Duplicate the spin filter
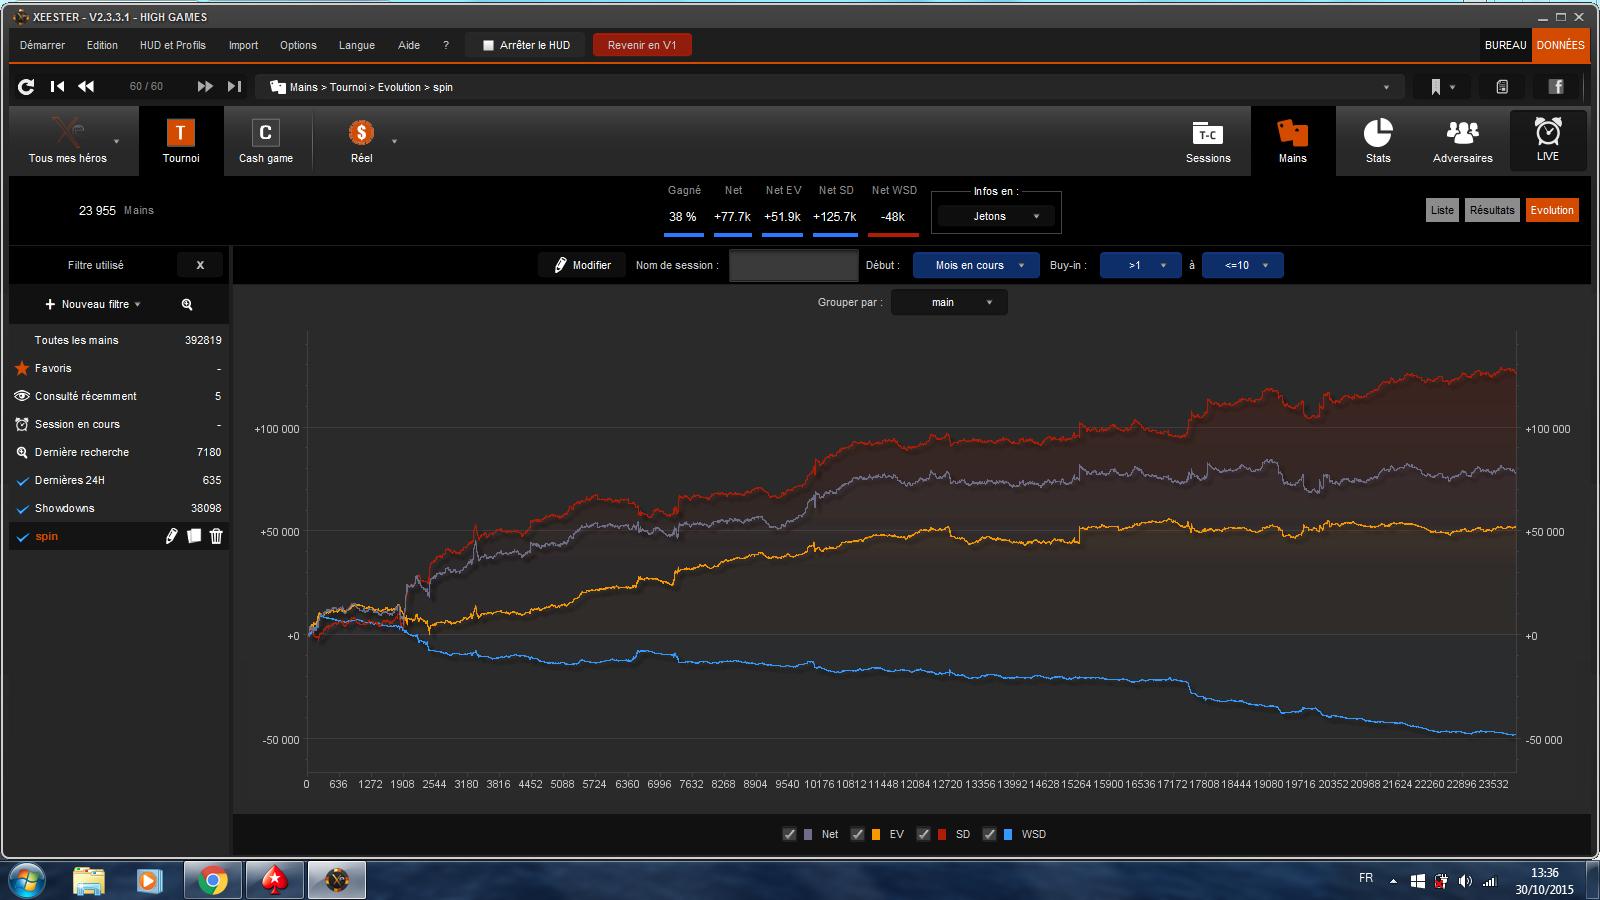This screenshot has width=1600, height=900. (194, 536)
